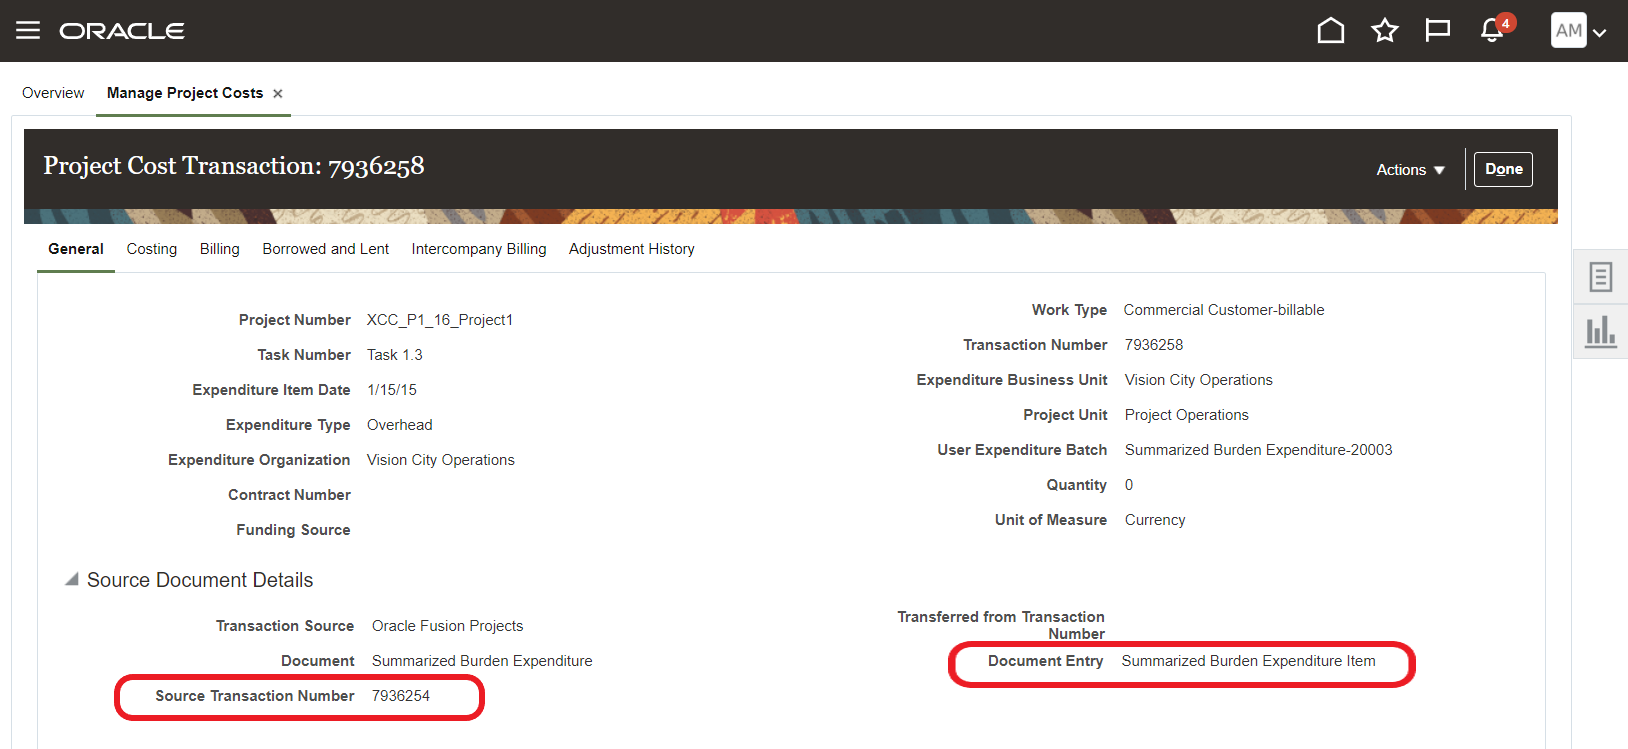Open the Watchlist flag icon
This screenshot has width=1628, height=749.
click(1438, 31)
